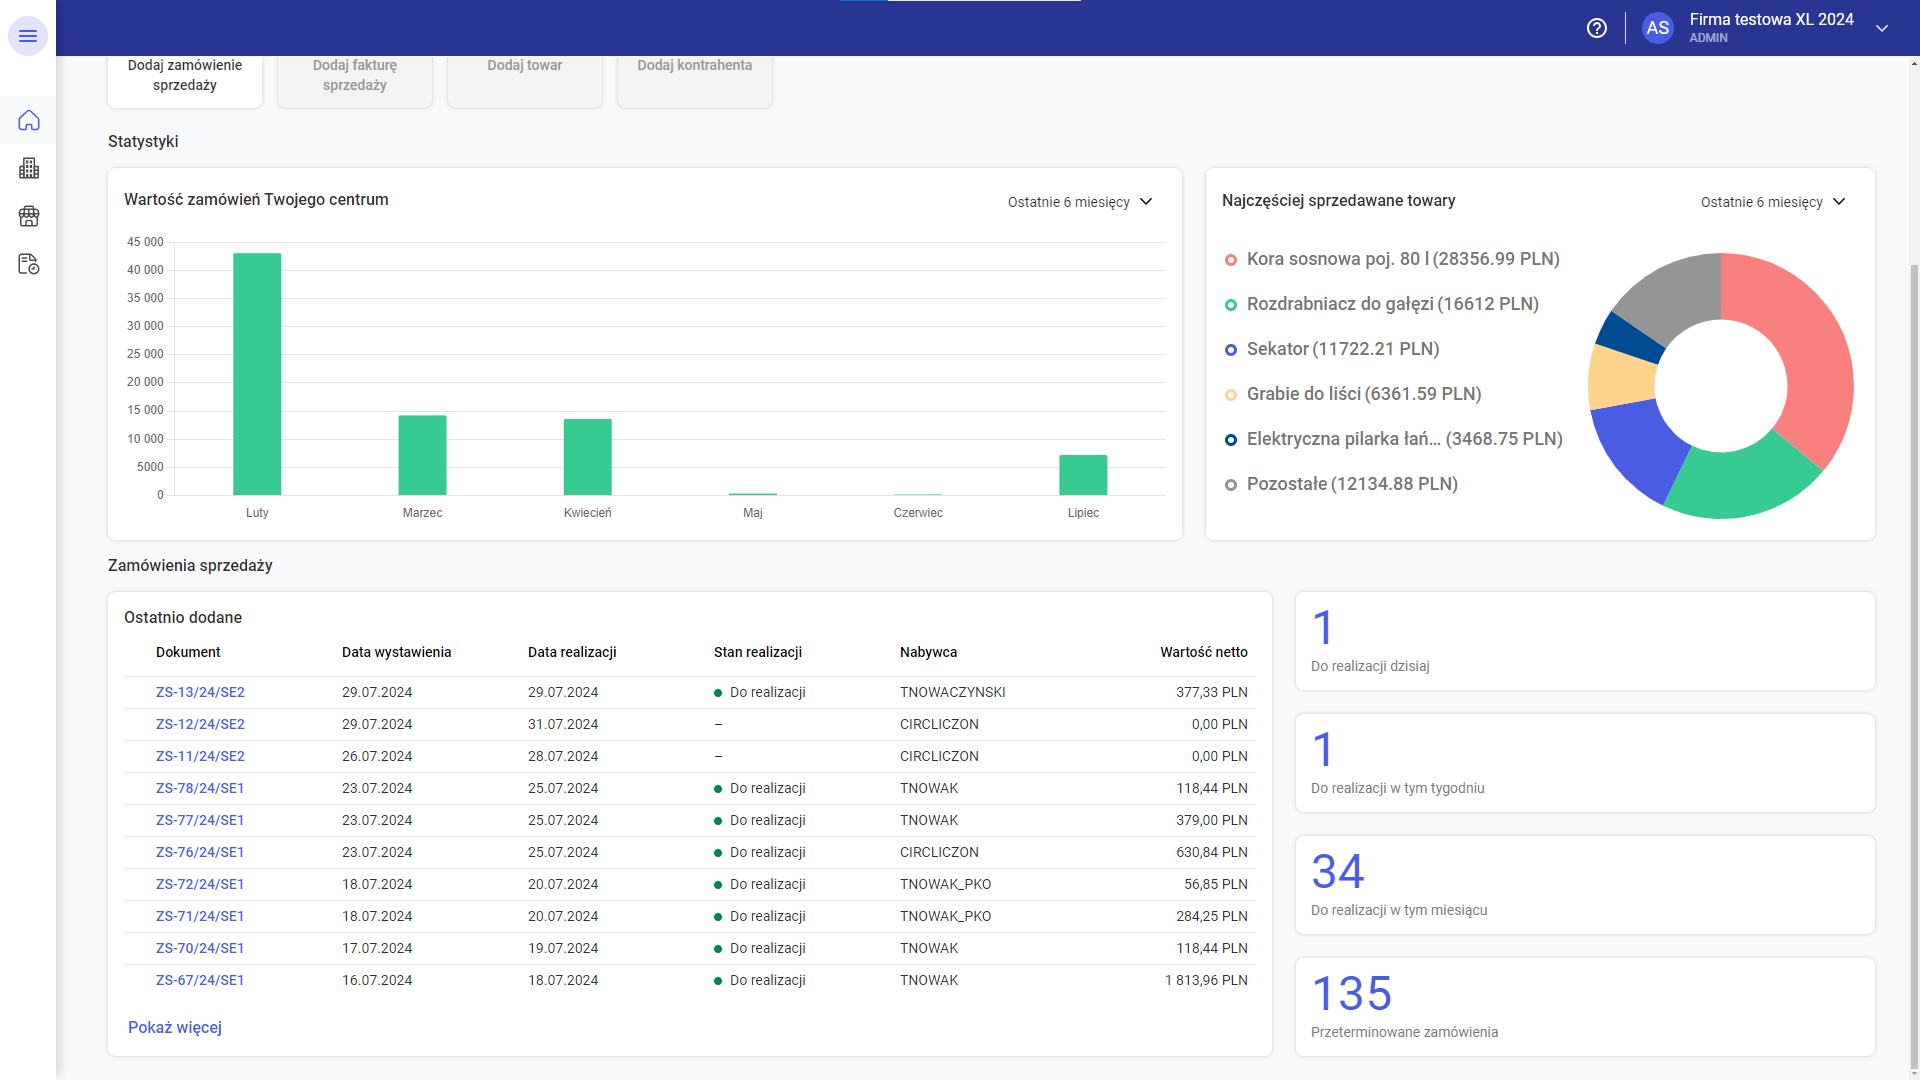
Task: Open the documents sidebar icon
Action: tap(28, 264)
